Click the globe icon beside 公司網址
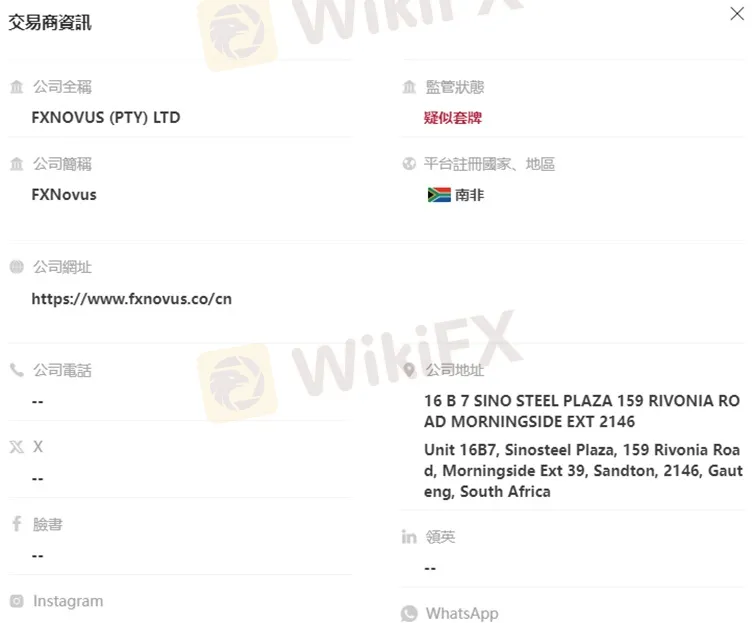This screenshot has height=623, width=755. click(16, 266)
